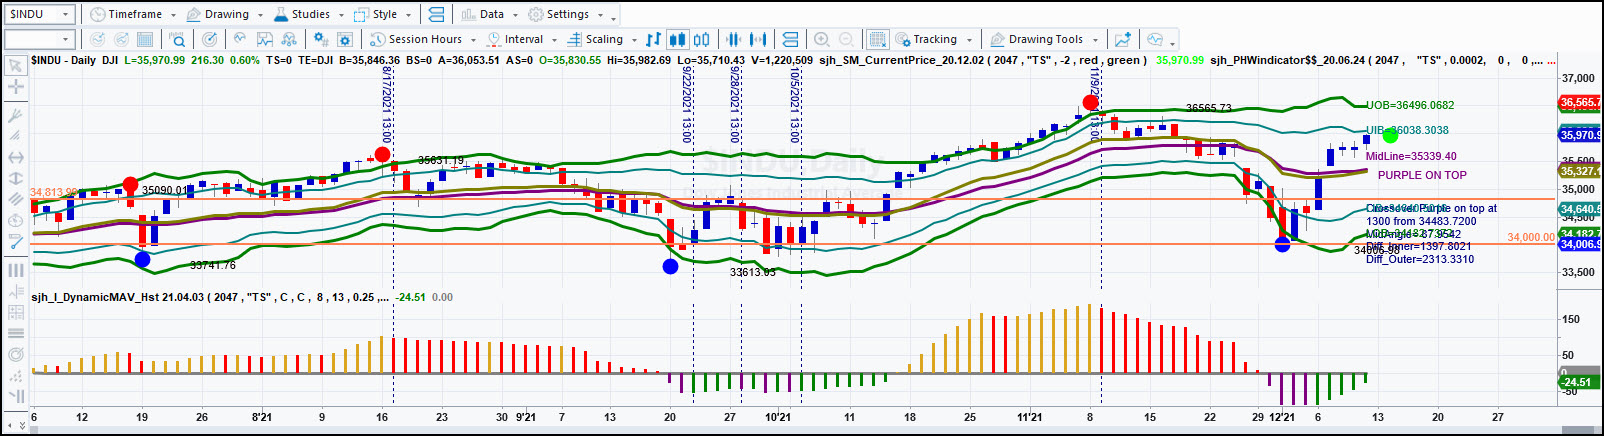This screenshot has height=436, width=1604.
Task: Select the vertical bars drawing tool in sidebar
Action: (16, 270)
